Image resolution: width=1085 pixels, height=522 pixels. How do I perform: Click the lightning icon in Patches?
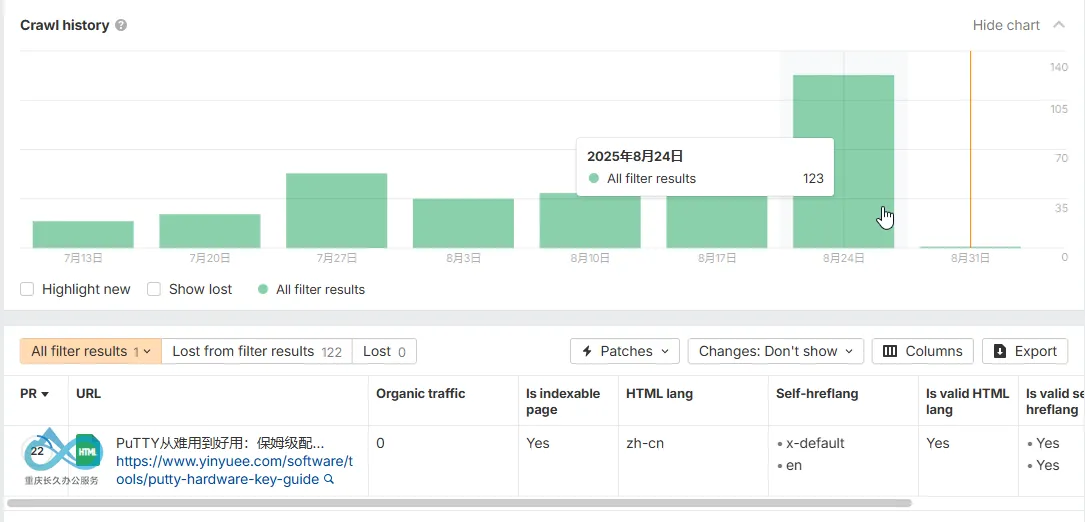pos(587,351)
